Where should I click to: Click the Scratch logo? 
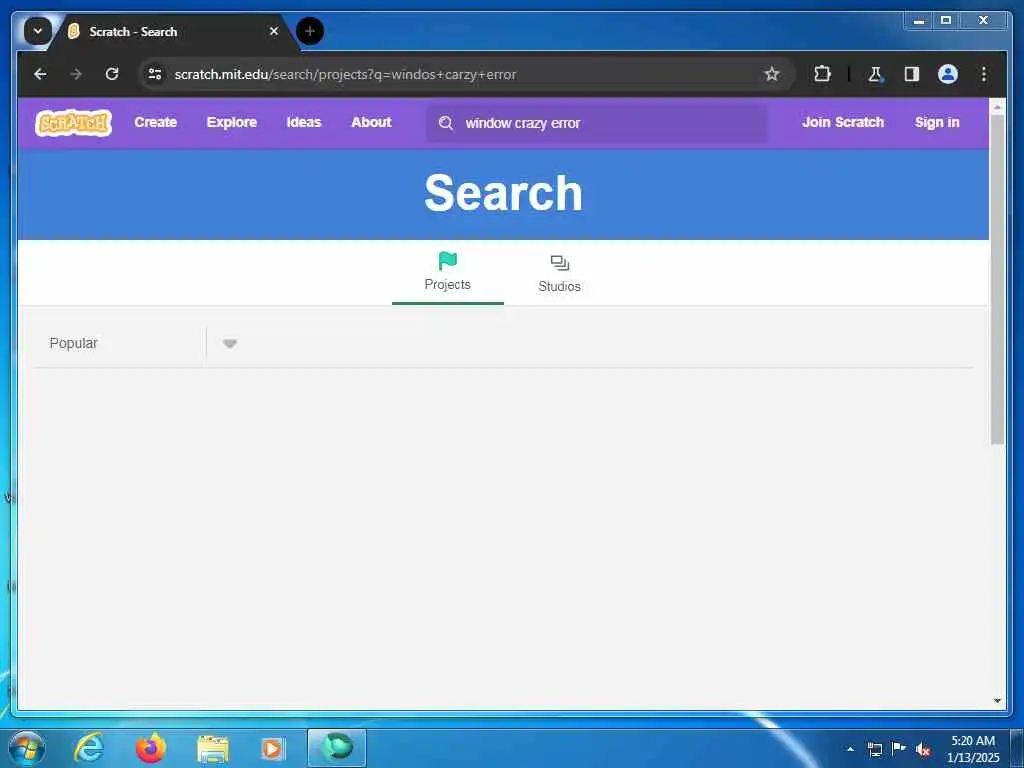coord(74,123)
